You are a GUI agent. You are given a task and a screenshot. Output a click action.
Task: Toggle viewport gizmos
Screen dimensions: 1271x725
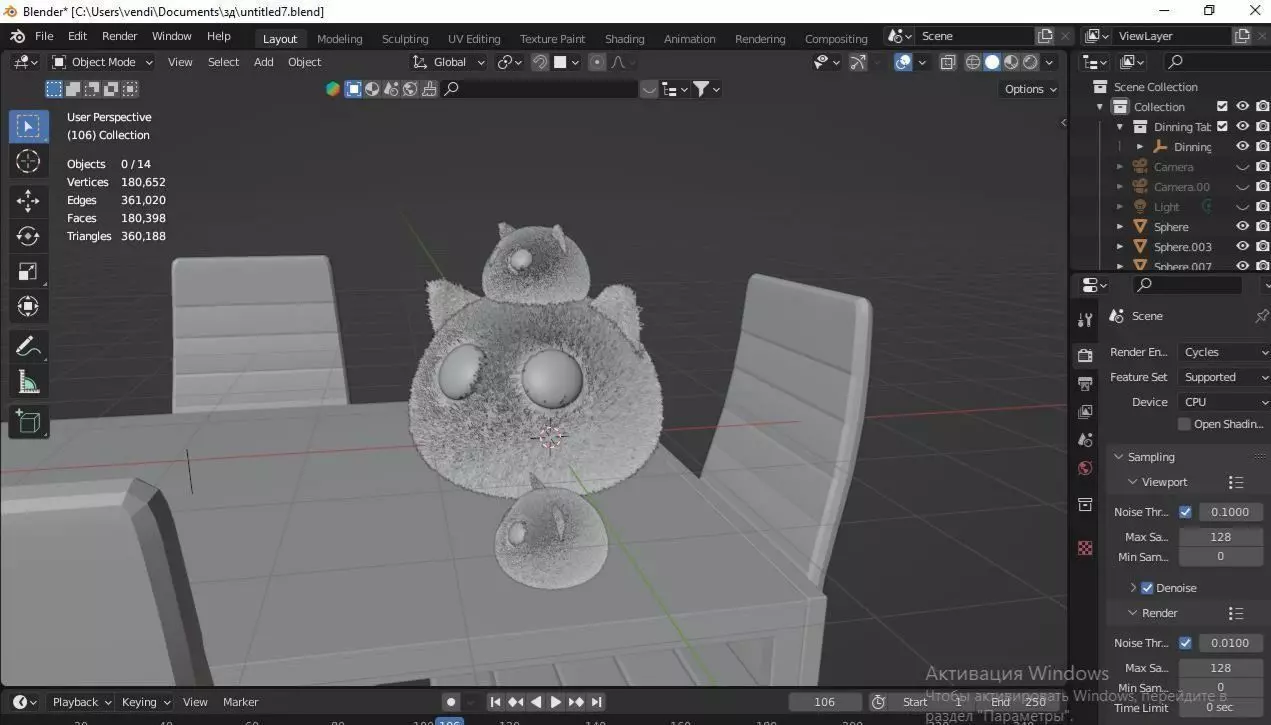coord(858,62)
